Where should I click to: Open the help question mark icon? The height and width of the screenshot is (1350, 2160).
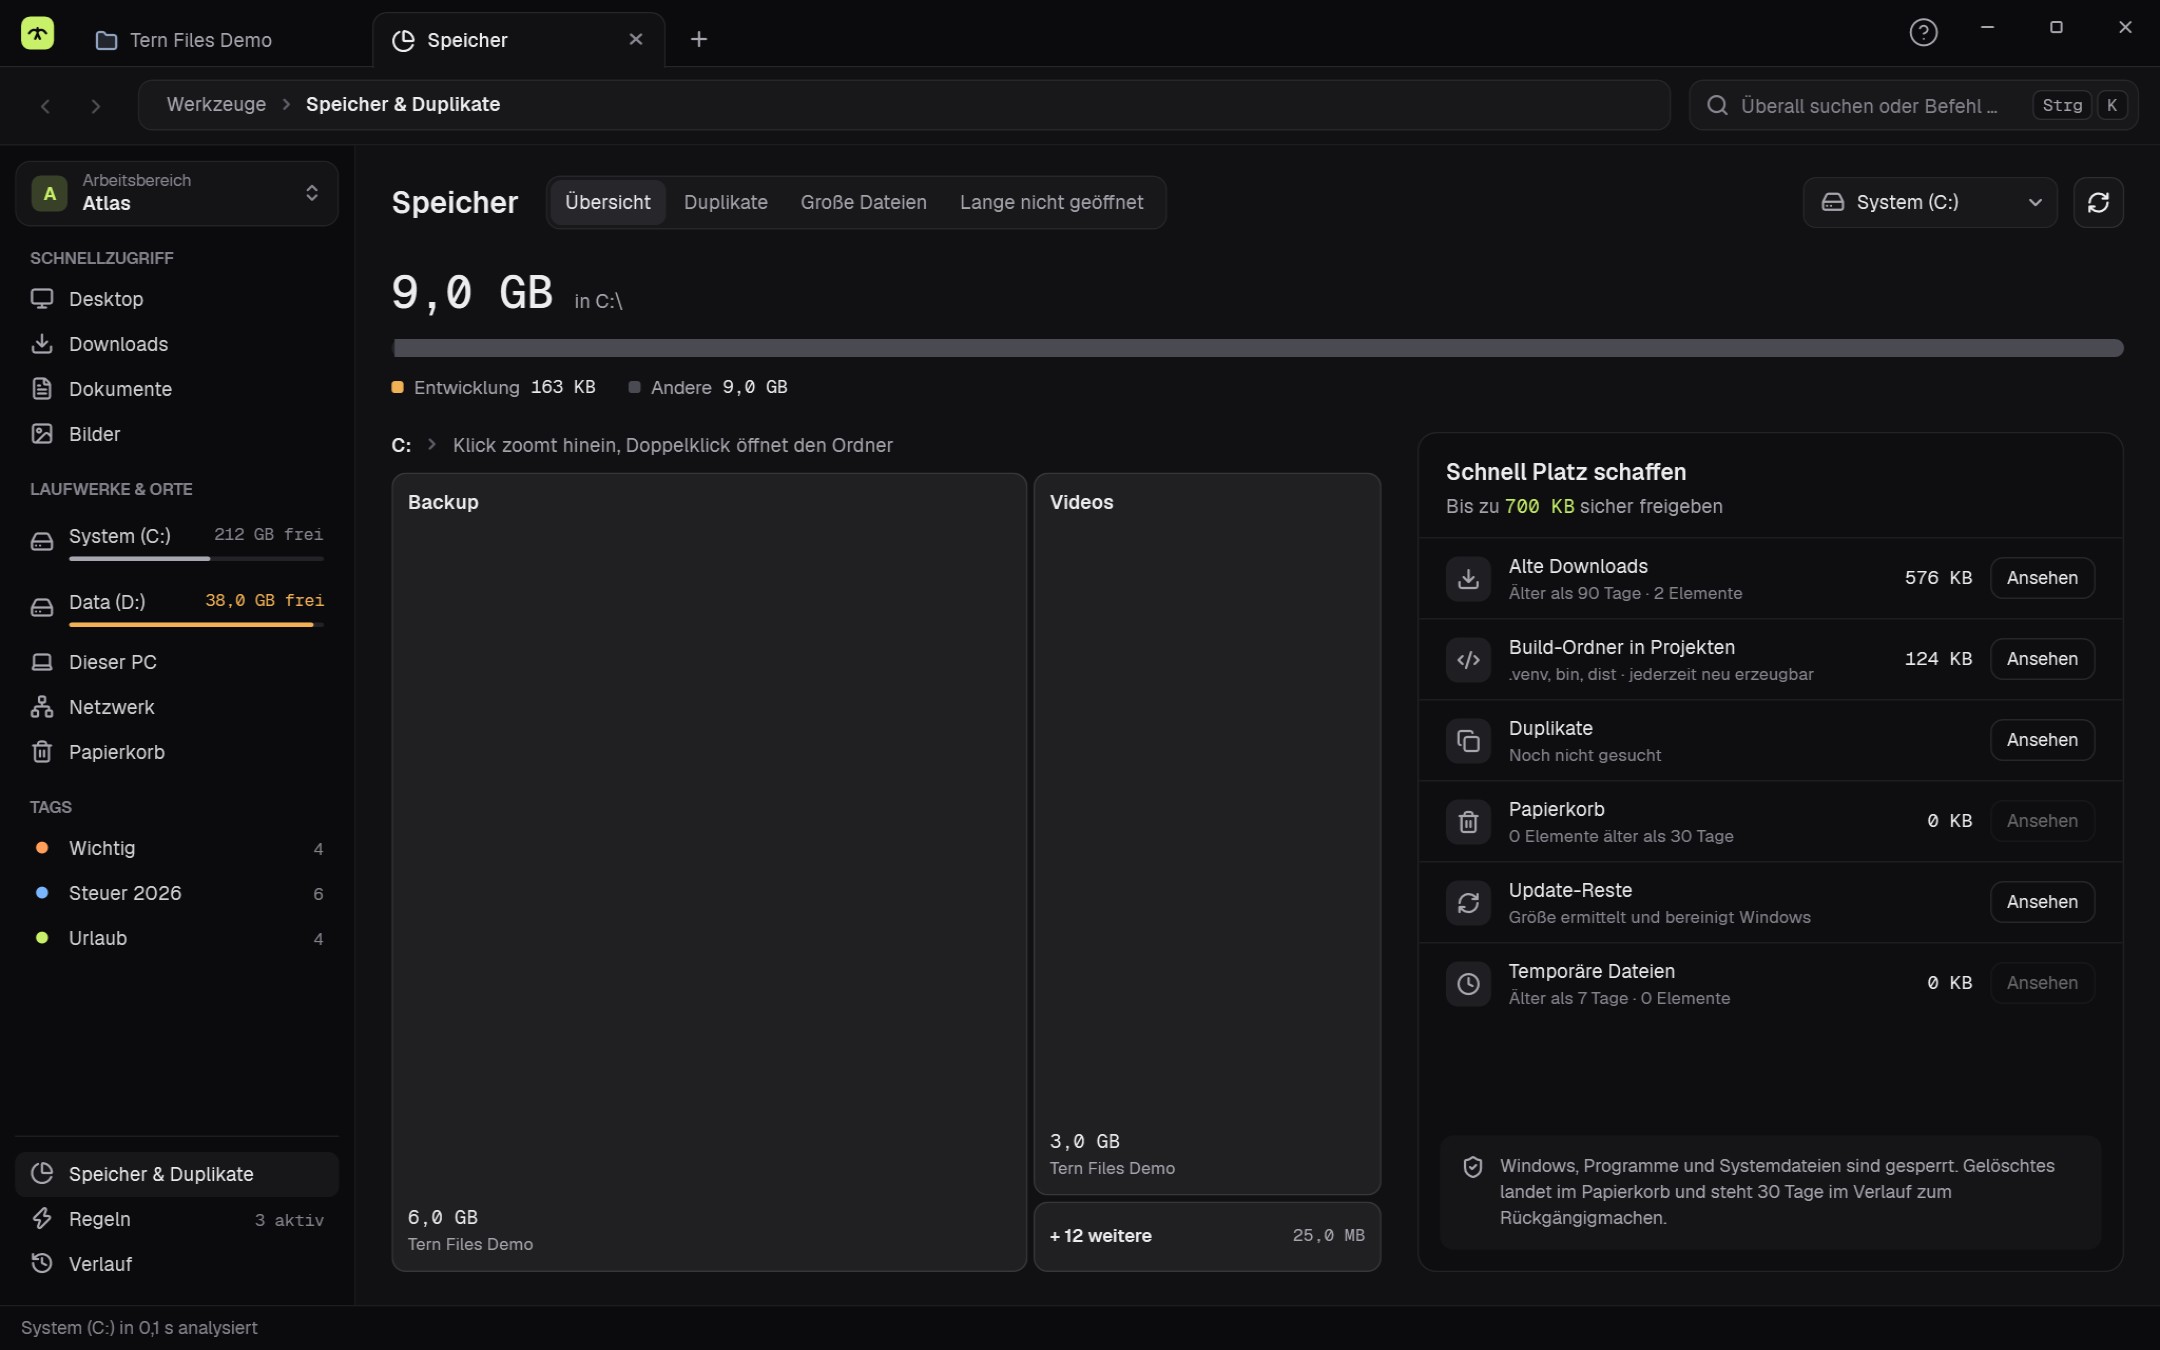pyautogui.click(x=1923, y=33)
